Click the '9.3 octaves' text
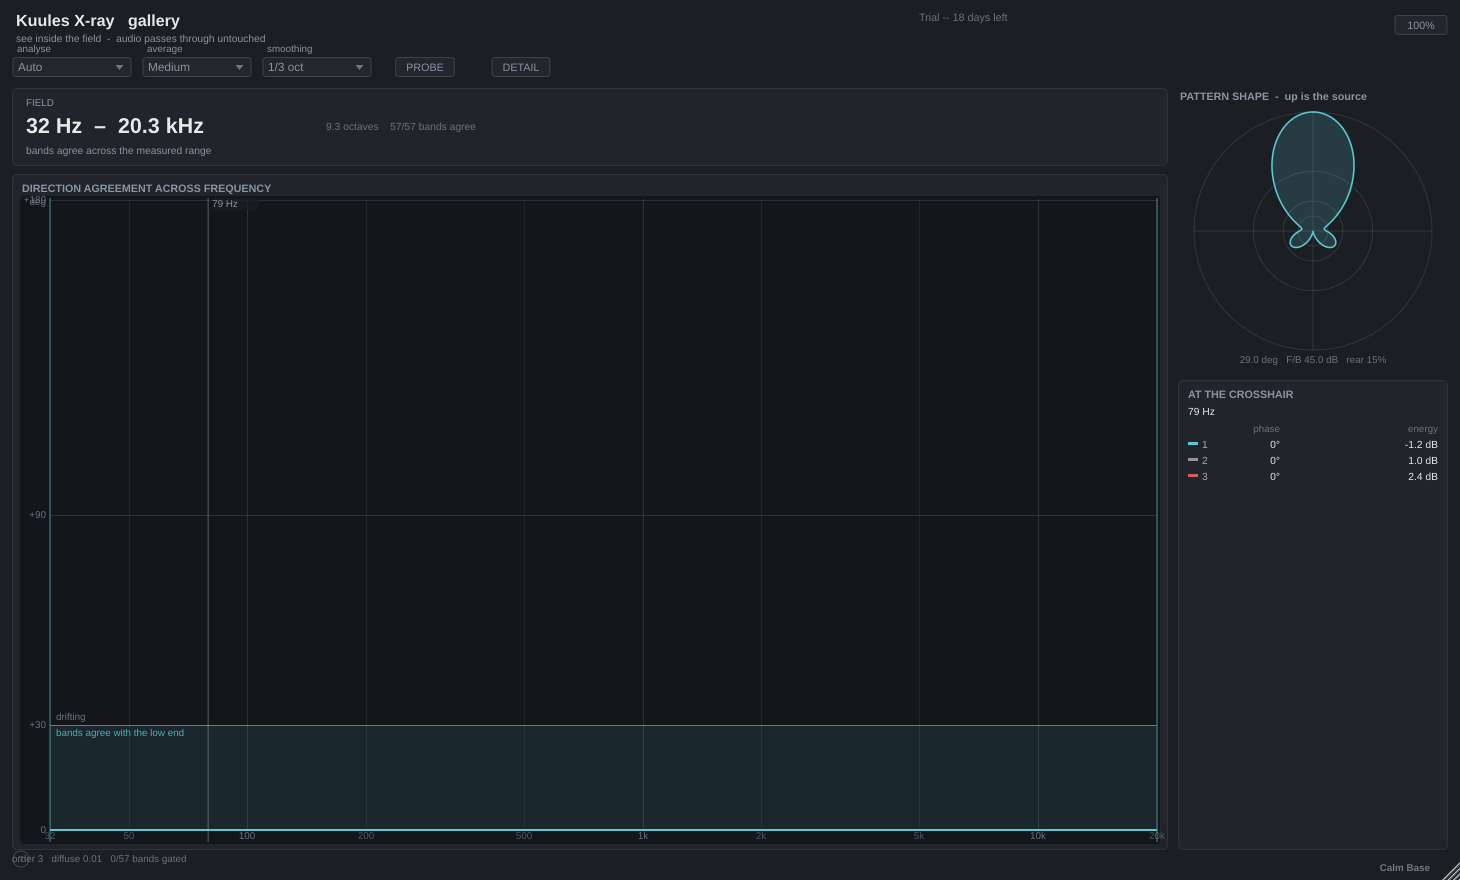This screenshot has height=880, width=1460. 352,127
